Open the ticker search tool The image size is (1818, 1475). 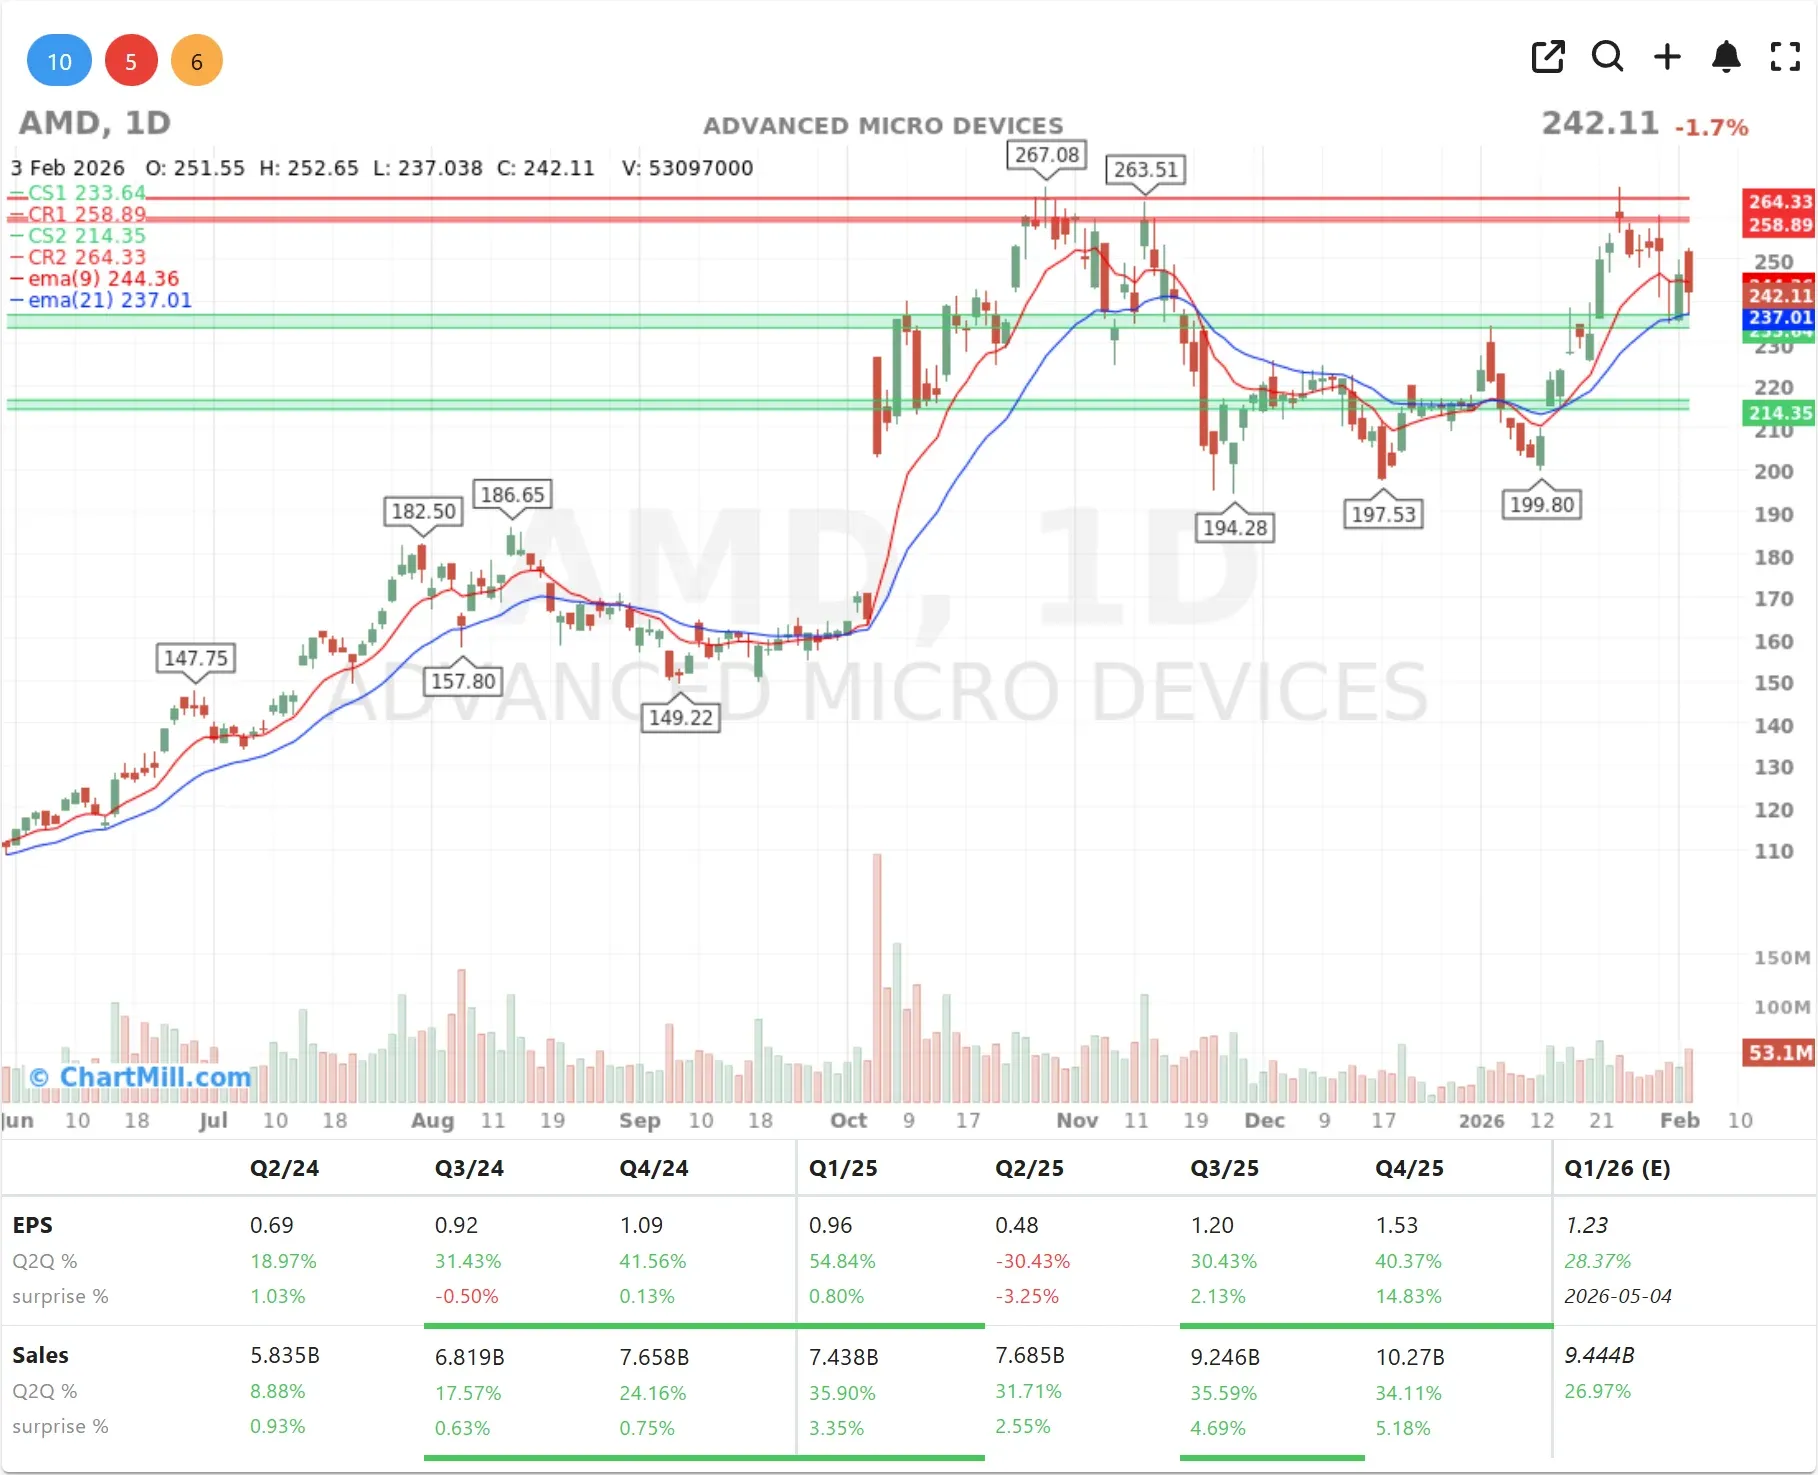click(1607, 57)
